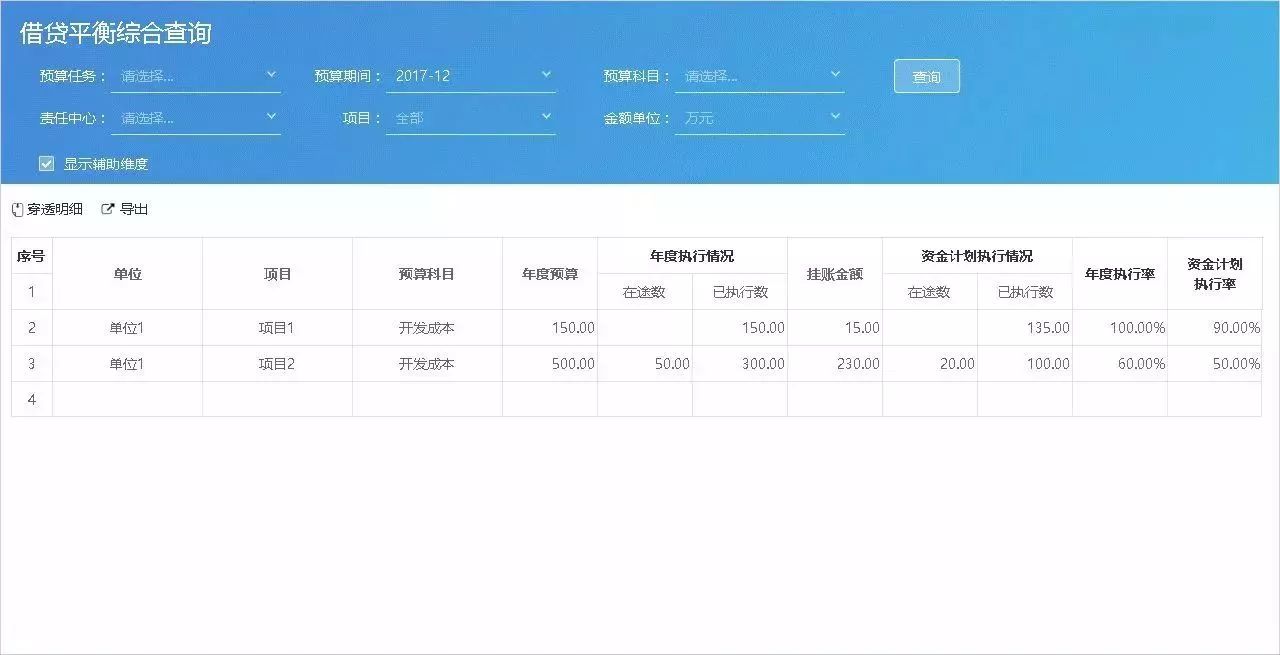Screen dimensions: 1280x655
Task: Click the 穿透明细 toolbar label
Action: click(x=55, y=210)
